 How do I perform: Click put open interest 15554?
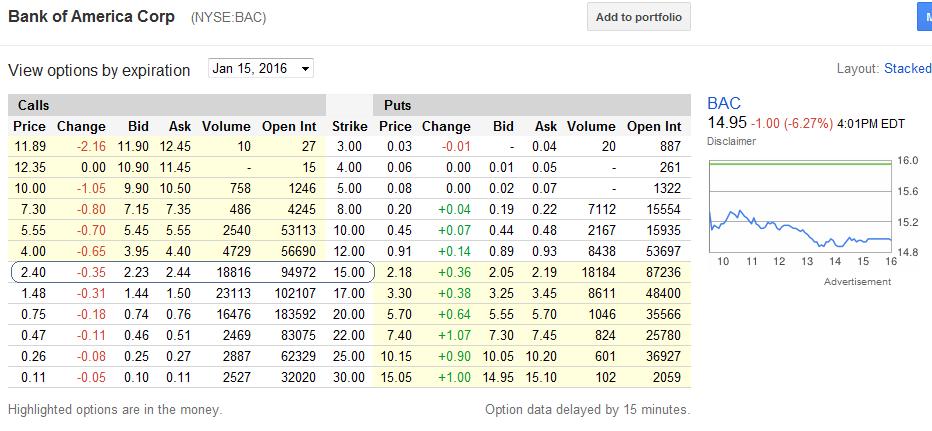tap(662, 209)
